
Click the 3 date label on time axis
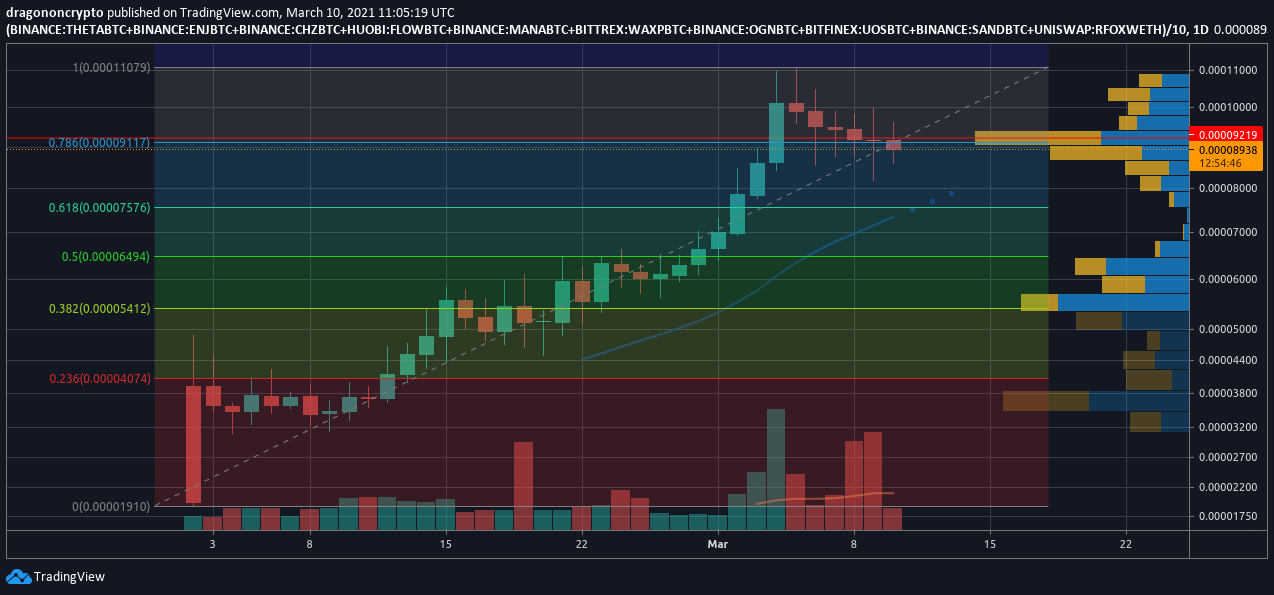(212, 544)
